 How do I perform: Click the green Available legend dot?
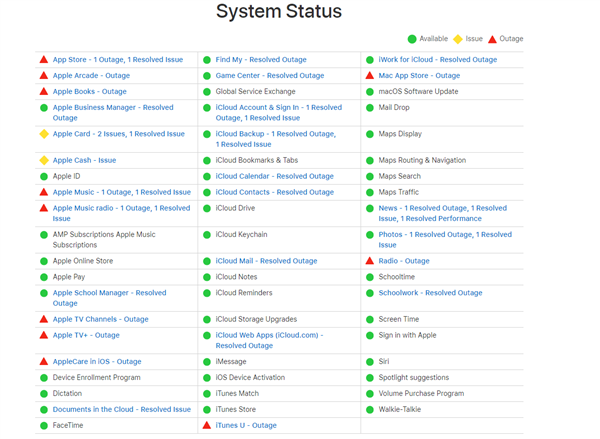click(412, 39)
